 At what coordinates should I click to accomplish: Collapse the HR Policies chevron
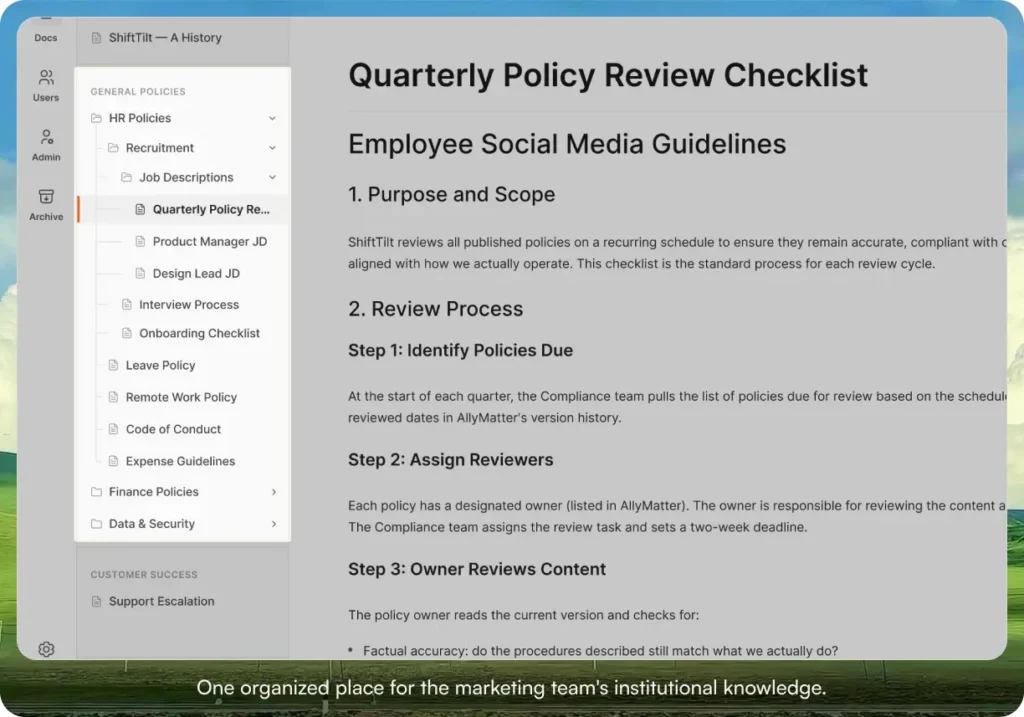(272, 118)
